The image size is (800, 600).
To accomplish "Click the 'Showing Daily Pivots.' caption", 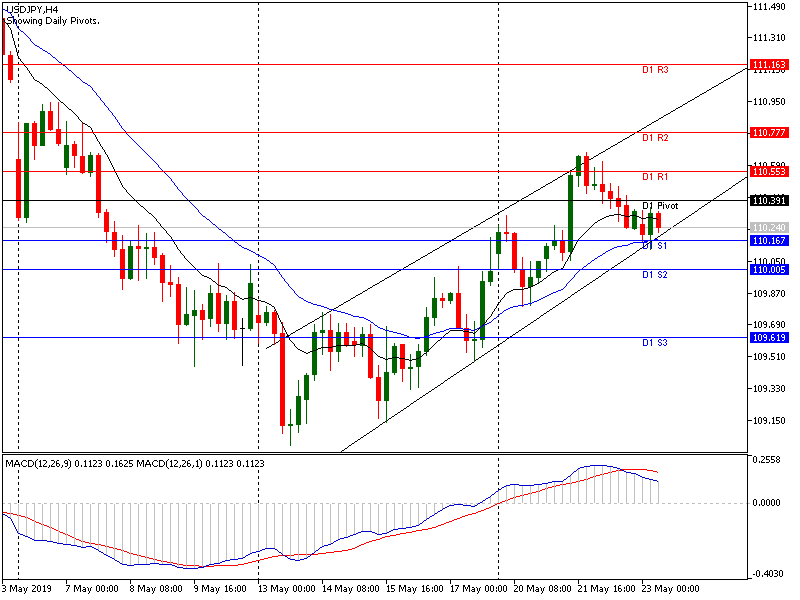I will 53,21.
